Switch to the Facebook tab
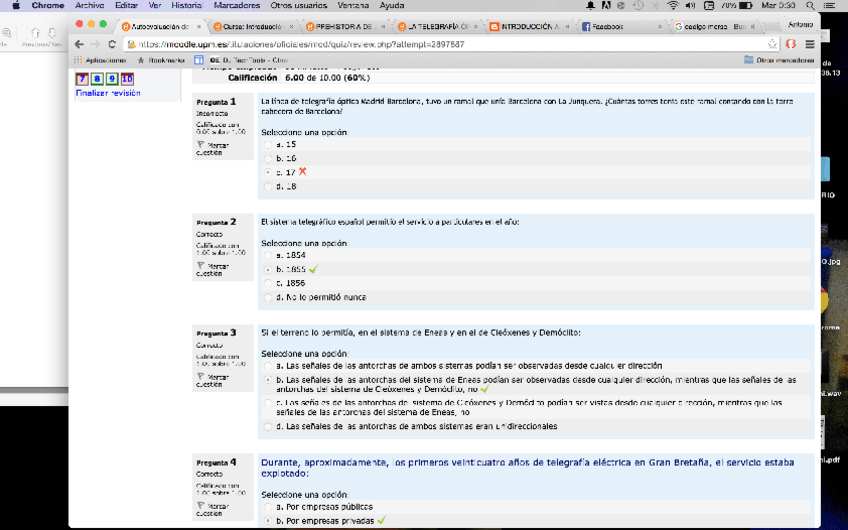Image resolution: width=848 pixels, height=530 pixels. pos(615,27)
